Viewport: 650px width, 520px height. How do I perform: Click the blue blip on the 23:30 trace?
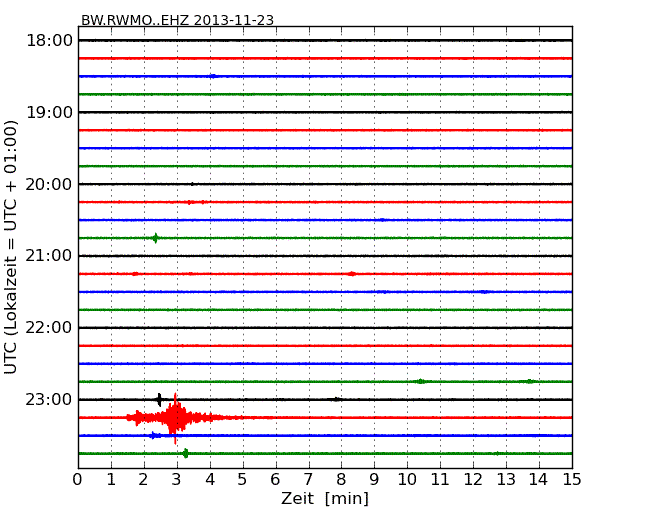[155, 435]
